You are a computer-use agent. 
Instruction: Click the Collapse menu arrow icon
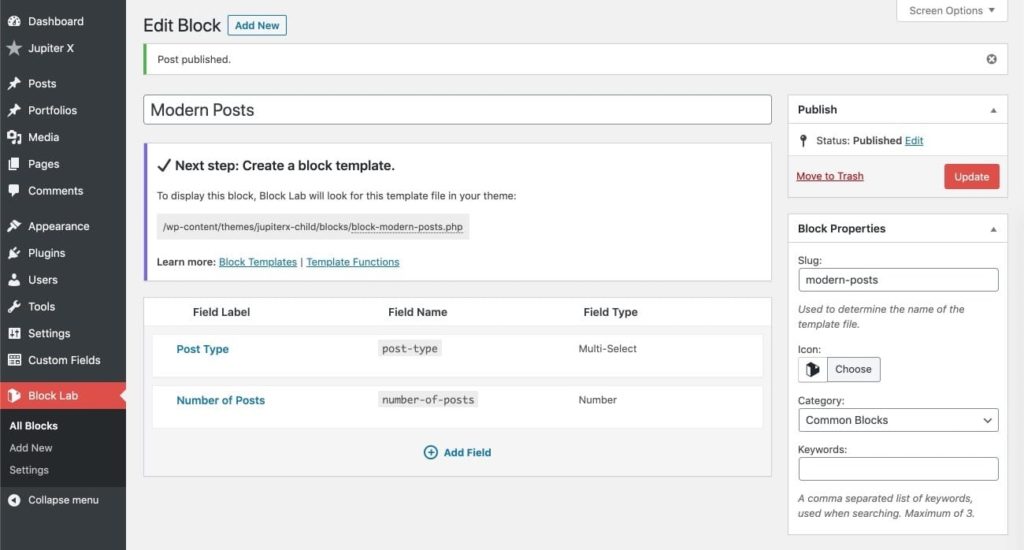coord(14,500)
